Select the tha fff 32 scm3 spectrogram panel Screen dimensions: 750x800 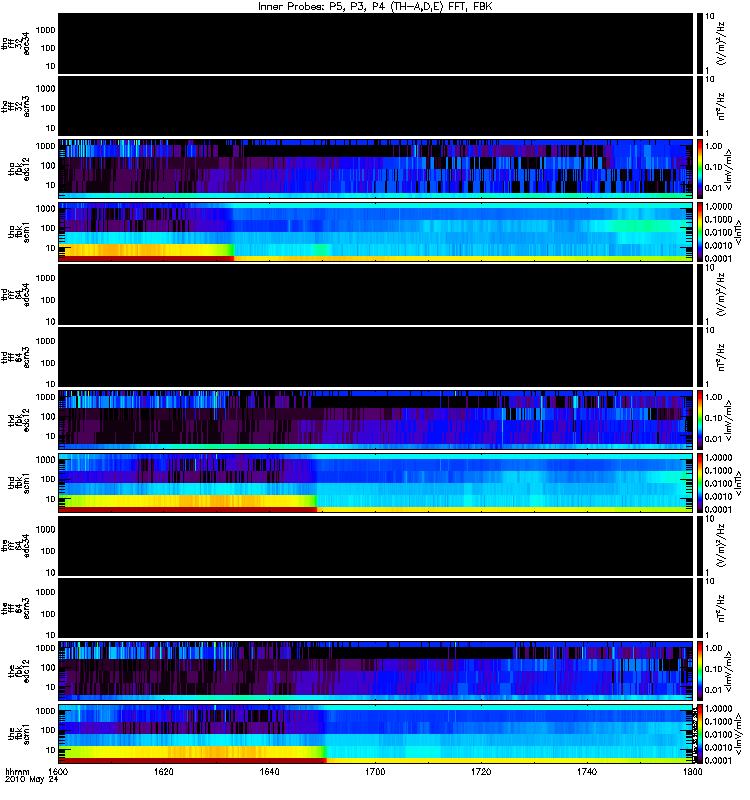coord(375,106)
